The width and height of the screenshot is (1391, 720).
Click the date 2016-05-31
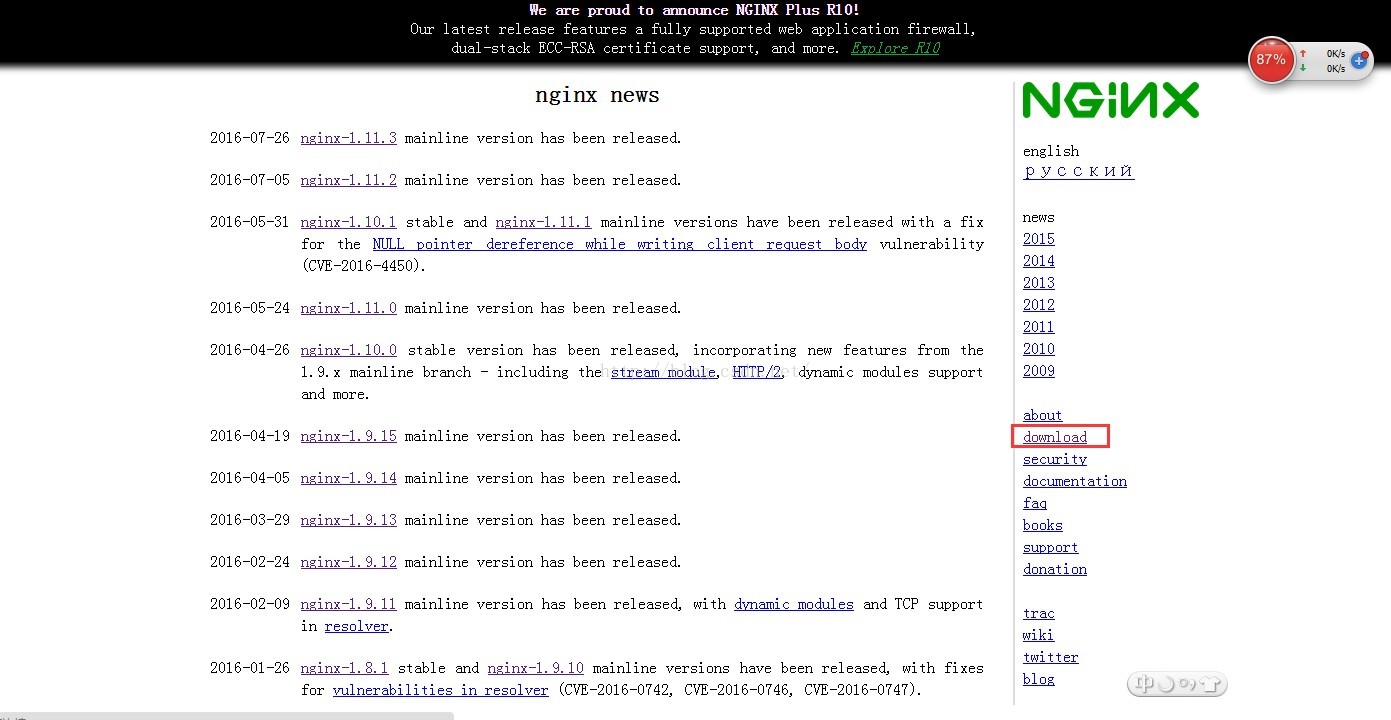point(250,222)
